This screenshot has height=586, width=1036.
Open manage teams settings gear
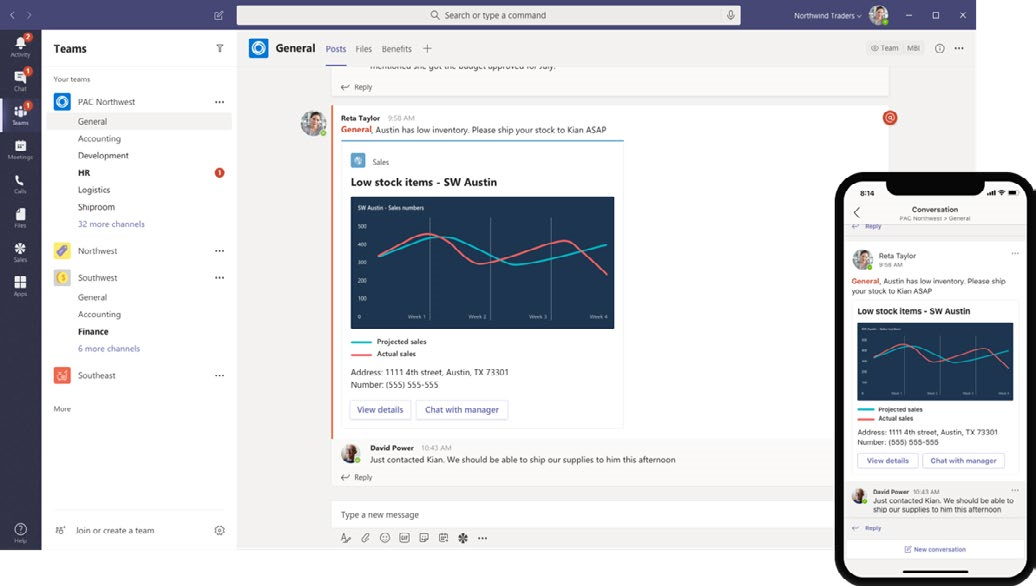(220, 530)
